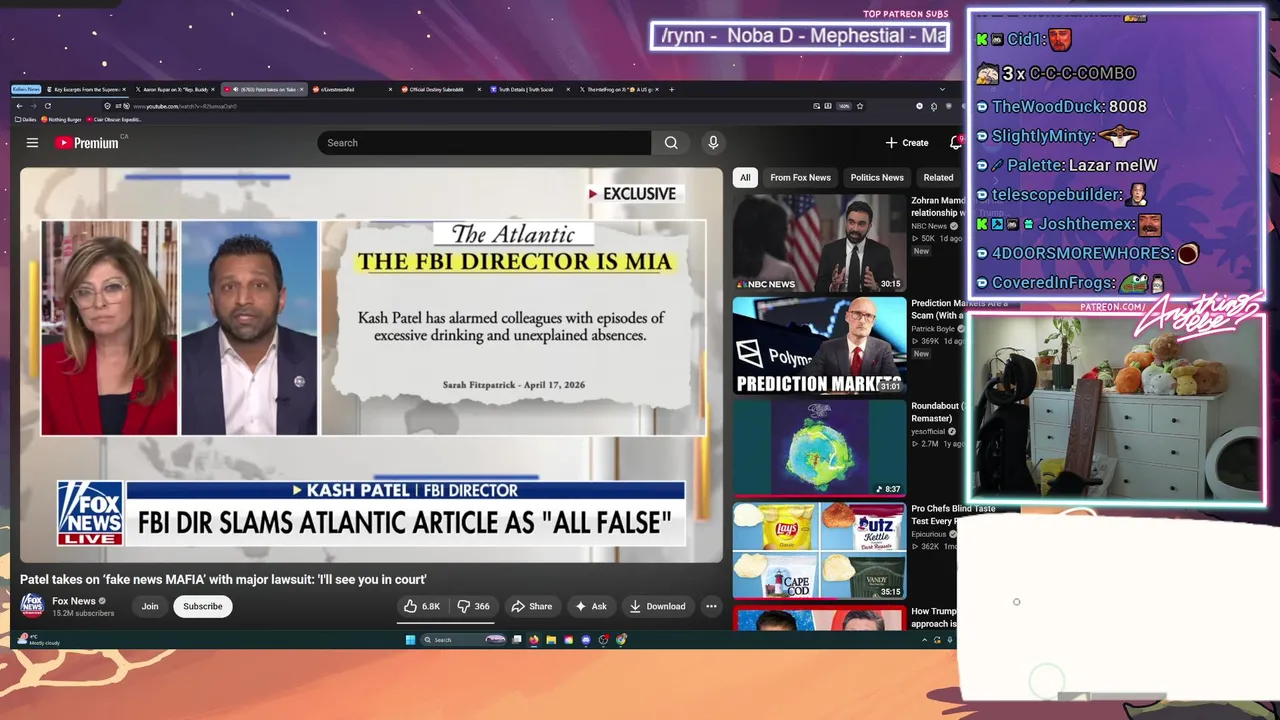Subscribe to Fox News channel

(203, 606)
